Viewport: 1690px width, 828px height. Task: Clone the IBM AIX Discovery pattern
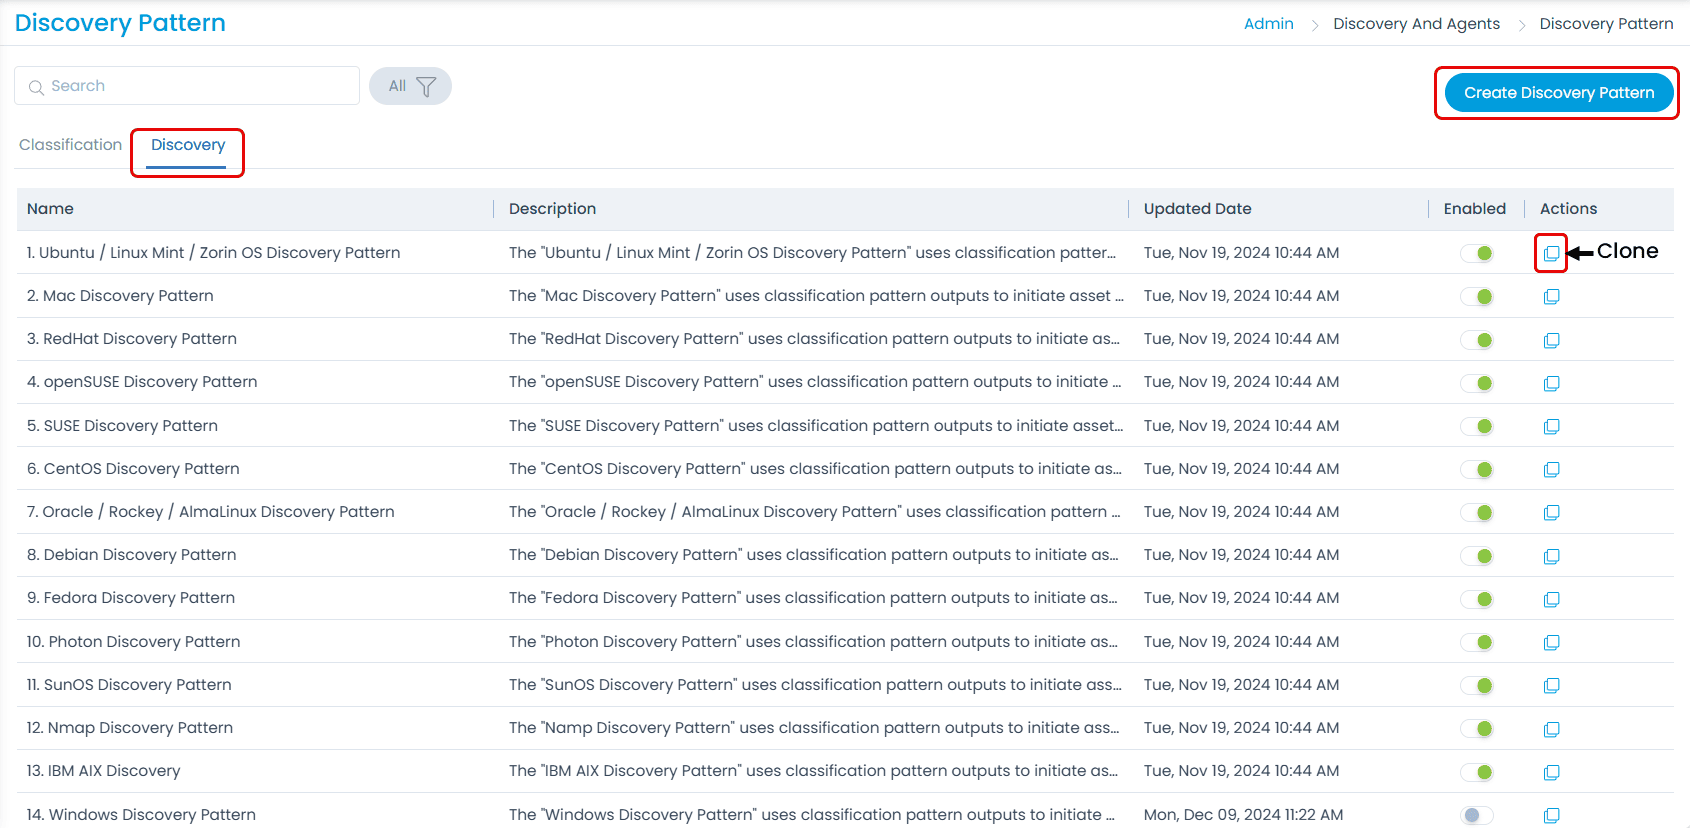click(x=1551, y=772)
